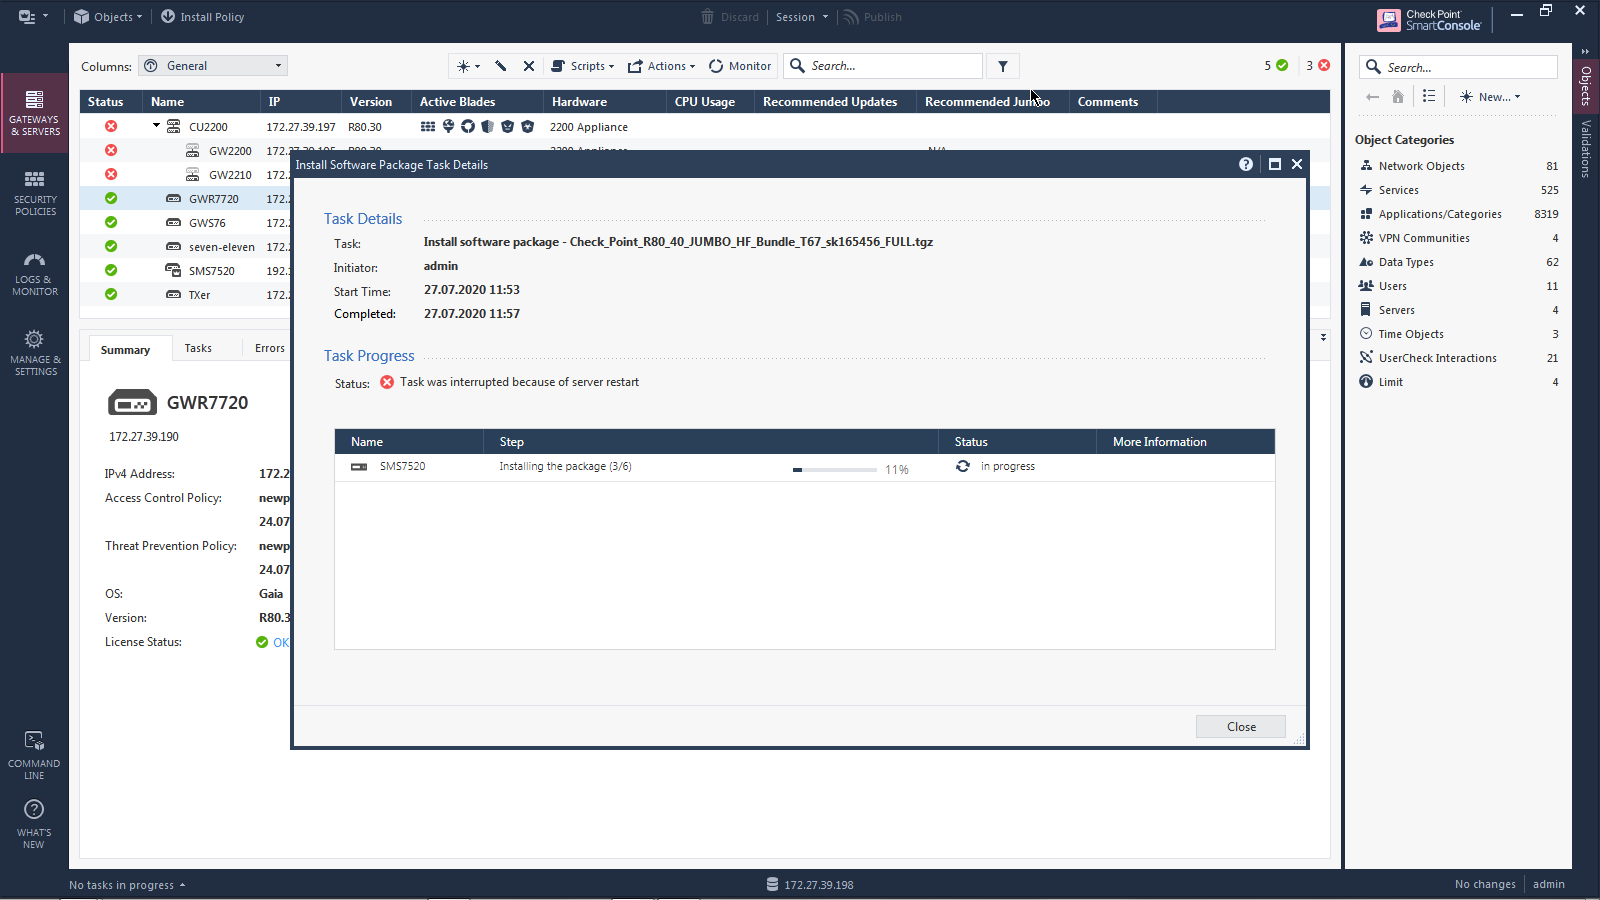This screenshot has height=900, width=1600.
Task: Close the Install Software Package Task dialog
Action: pyautogui.click(x=1240, y=726)
